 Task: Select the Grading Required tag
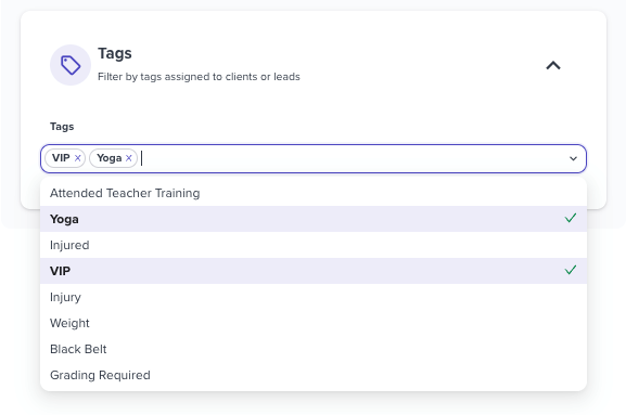[313, 375]
